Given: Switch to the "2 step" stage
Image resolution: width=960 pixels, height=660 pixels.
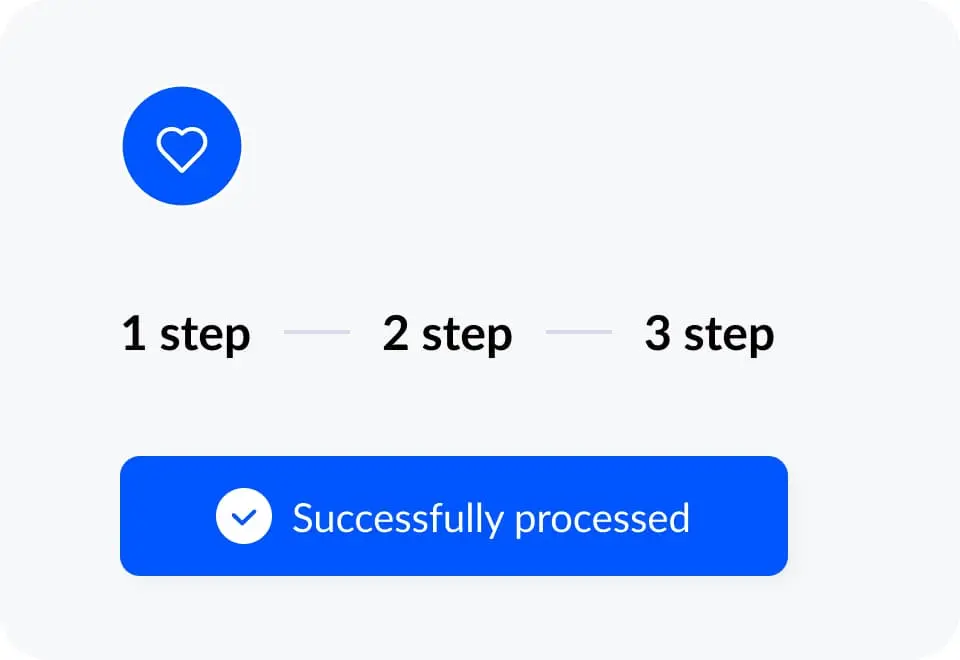Looking at the screenshot, I should [x=447, y=334].
